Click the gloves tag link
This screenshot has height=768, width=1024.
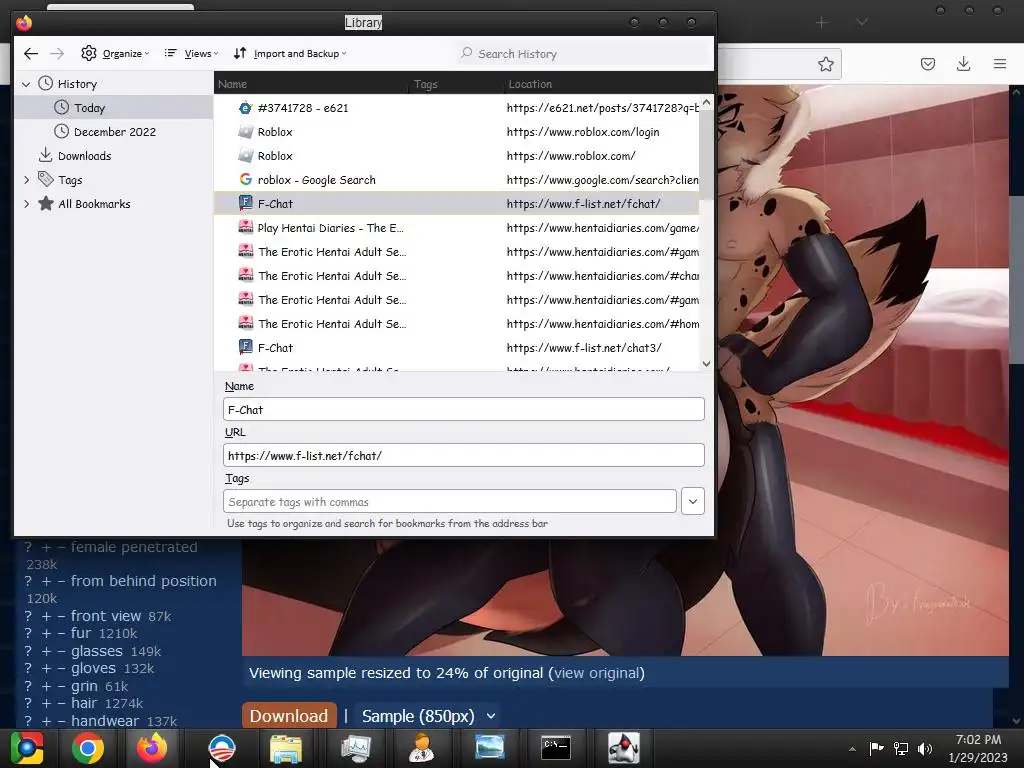click(93, 668)
